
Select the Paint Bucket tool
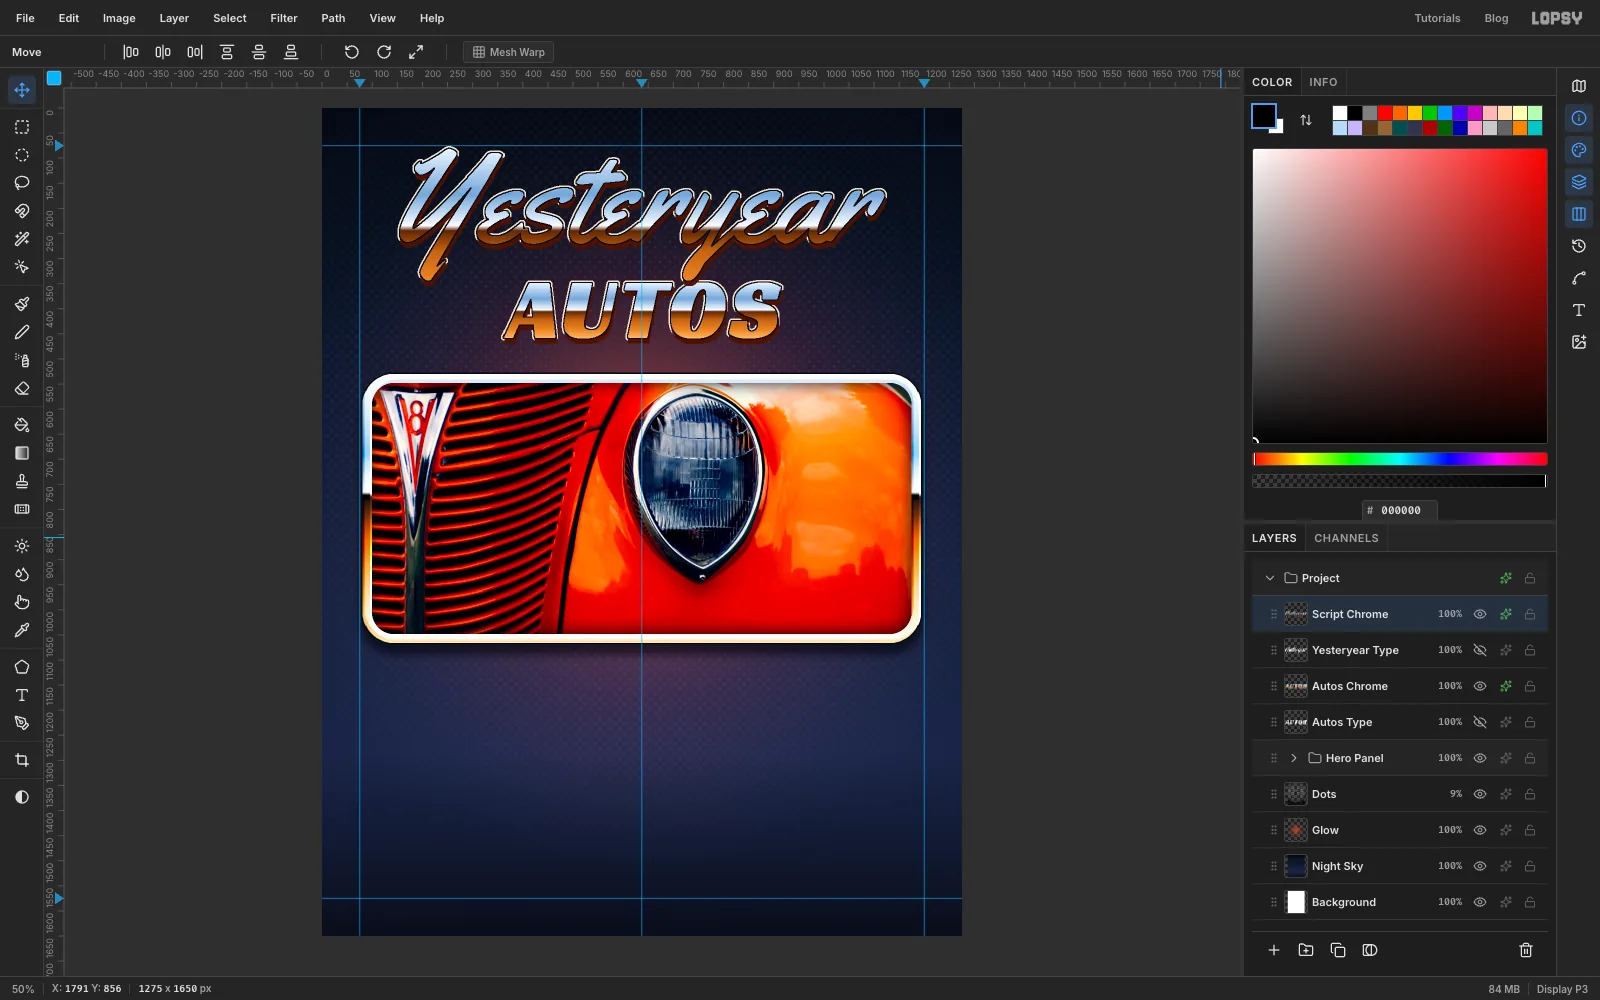coord(22,425)
